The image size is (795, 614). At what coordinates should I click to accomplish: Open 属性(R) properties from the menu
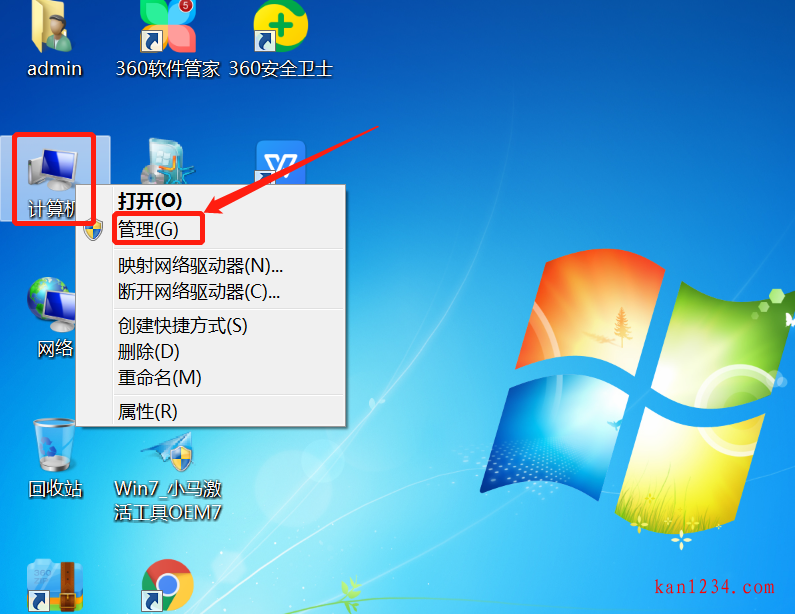[147, 411]
